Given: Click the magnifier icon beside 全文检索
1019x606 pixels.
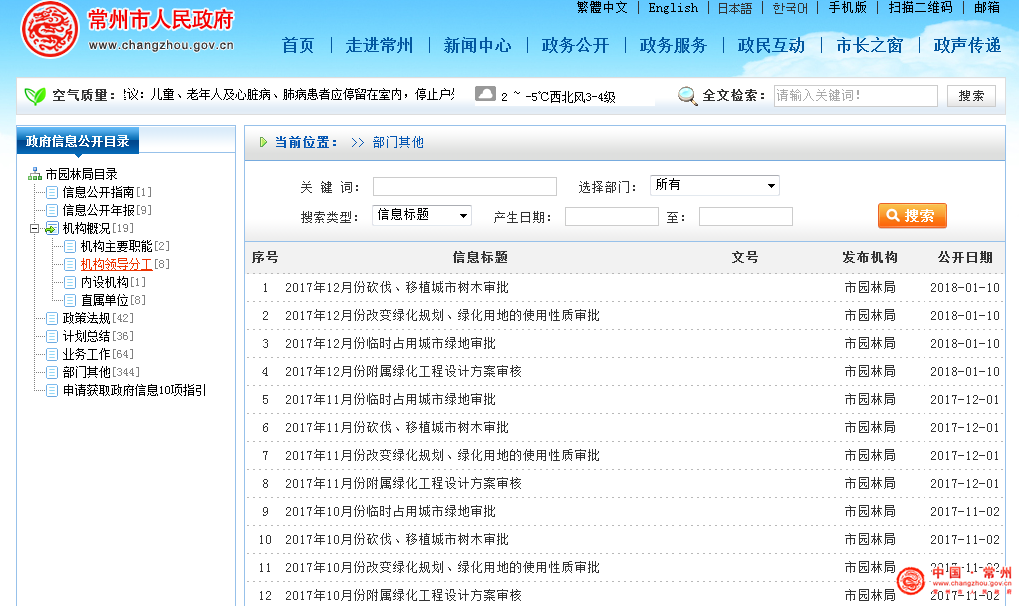Looking at the screenshot, I should [x=688, y=96].
